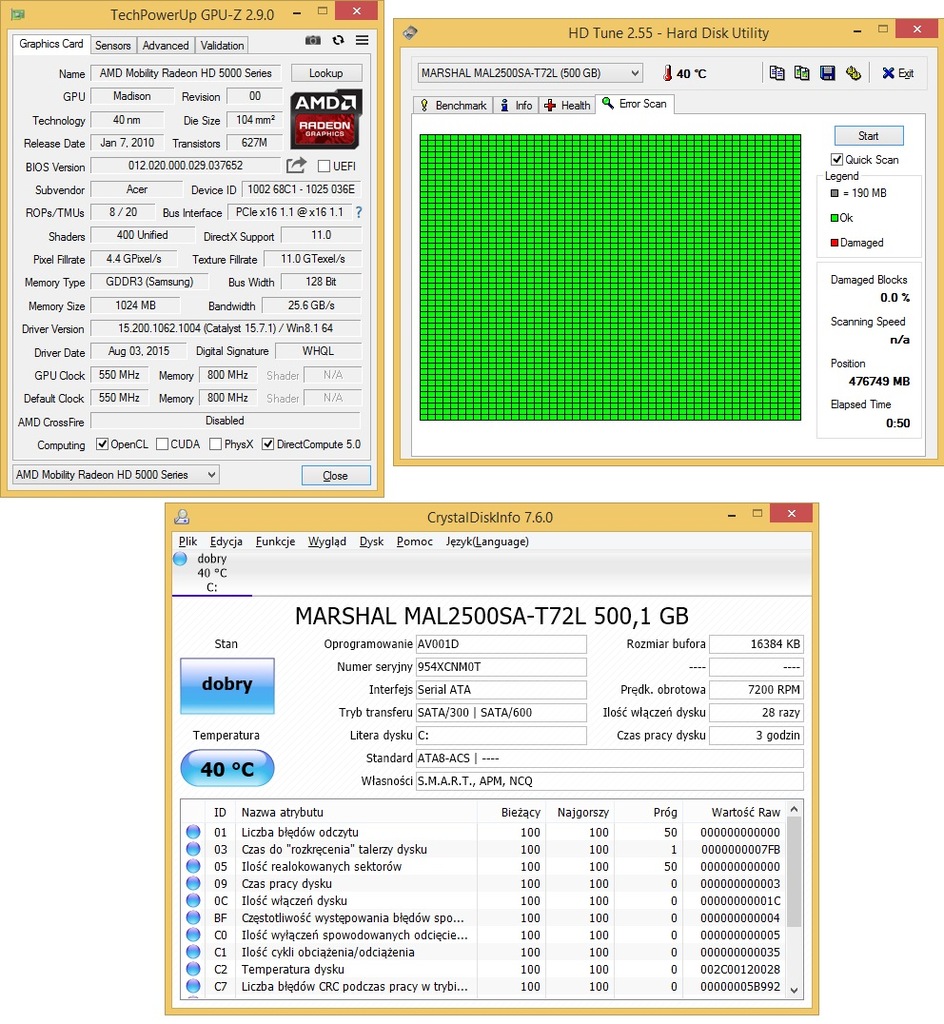Click the 40 °C temperature button

tap(227, 769)
